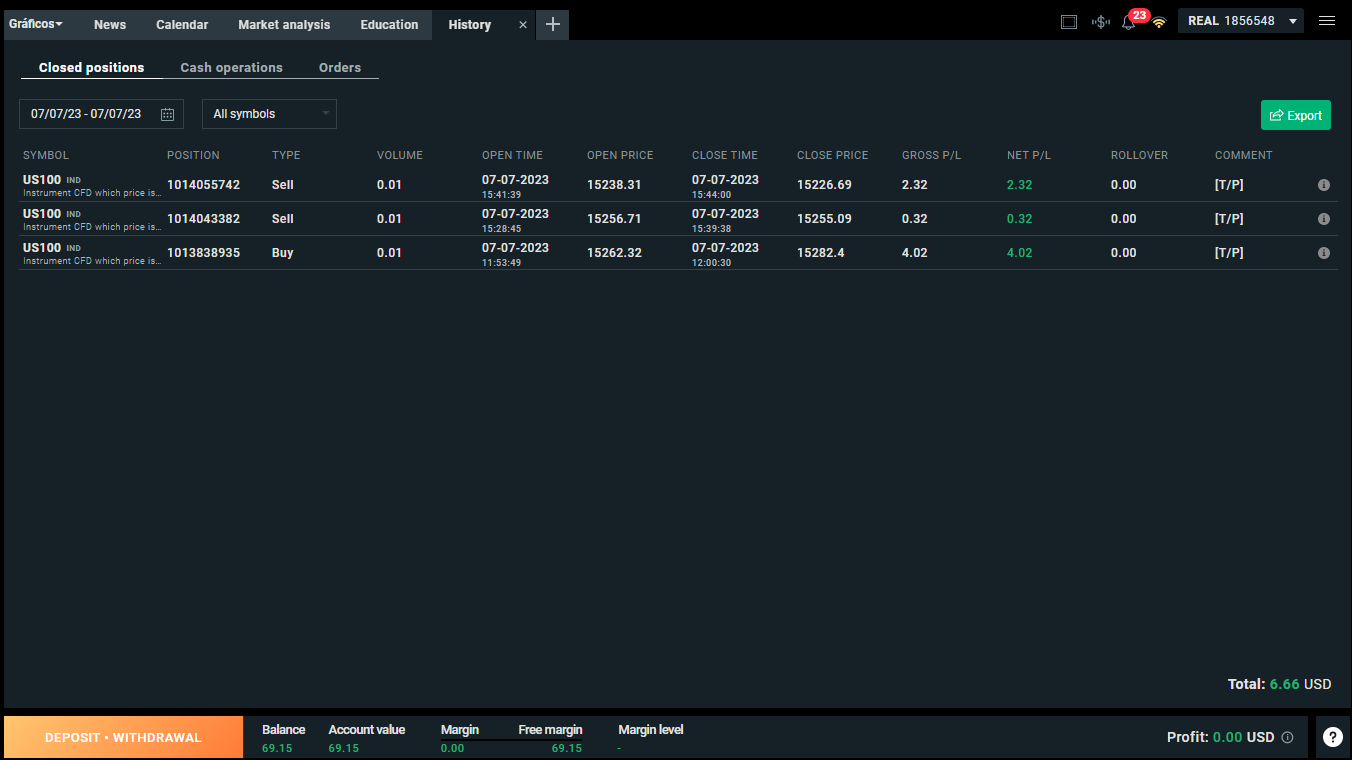The height and width of the screenshot is (760, 1352).
Task: Click net P/L value 0.32 in green
Action: [1020, 219]
